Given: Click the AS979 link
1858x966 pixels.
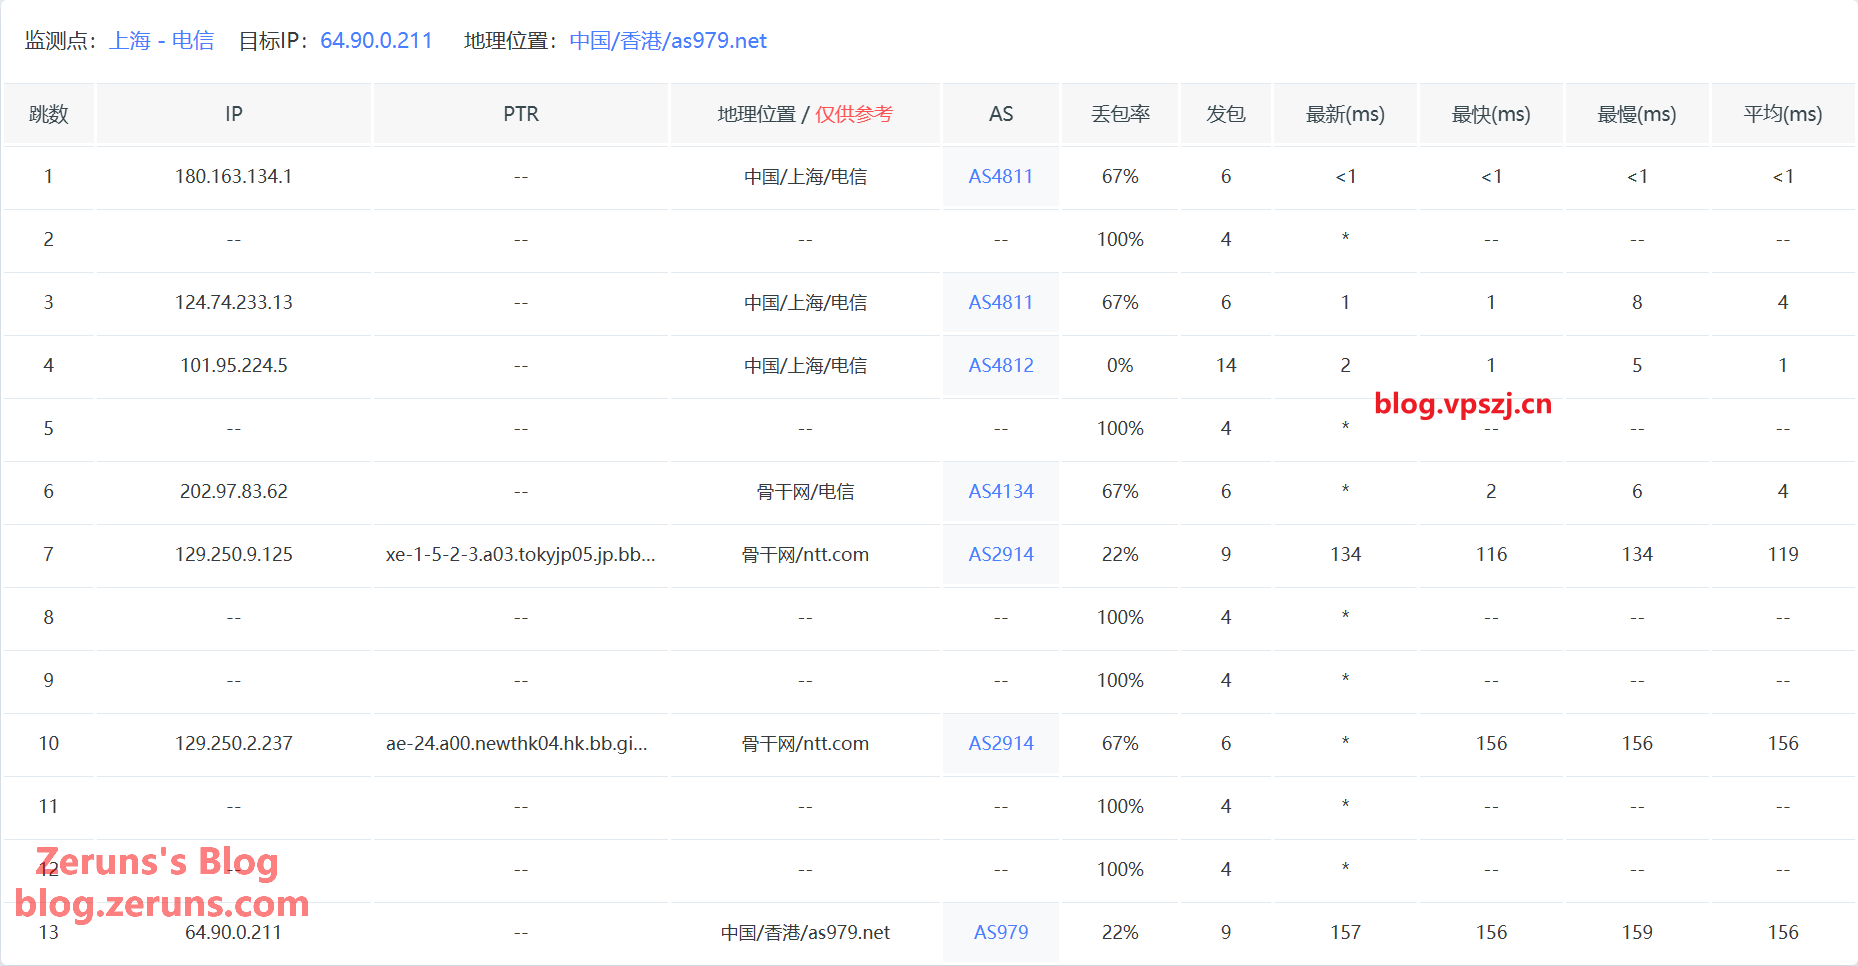Looking at the screenshot, I should coord(1000,933).
